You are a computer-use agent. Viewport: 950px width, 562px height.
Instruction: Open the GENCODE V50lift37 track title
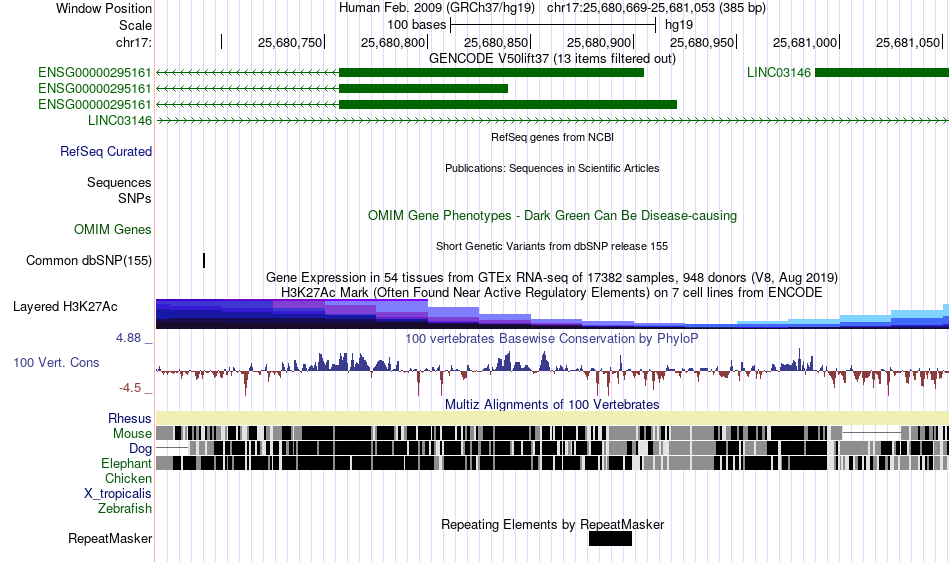(x=552, y=59)
